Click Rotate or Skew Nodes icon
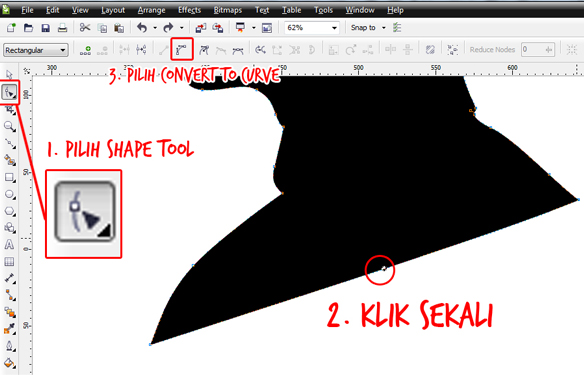584x375 pixels. (x=350, y=50)
